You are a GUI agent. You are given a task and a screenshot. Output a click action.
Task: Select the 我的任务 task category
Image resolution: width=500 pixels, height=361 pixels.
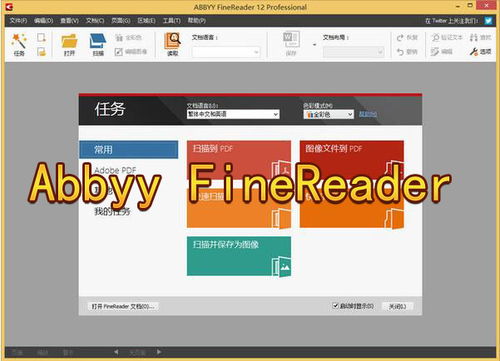point(112,211)
